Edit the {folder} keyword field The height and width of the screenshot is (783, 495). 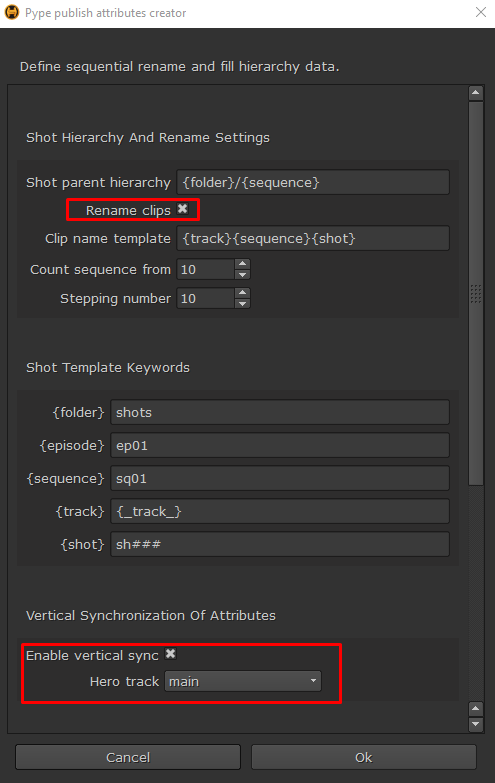click(280, 412)
